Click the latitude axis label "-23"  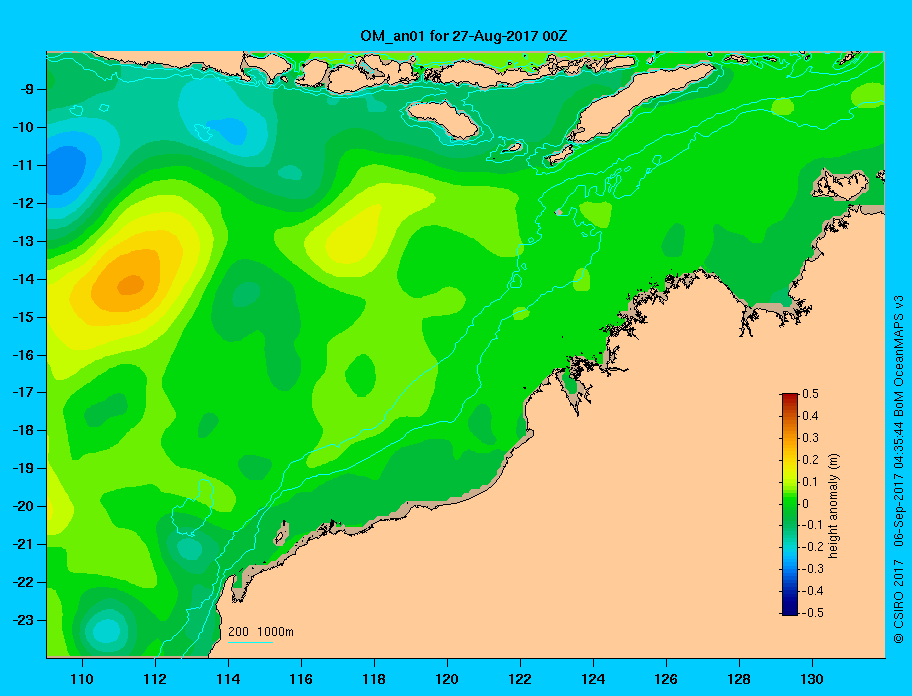(x=23, y=620)
